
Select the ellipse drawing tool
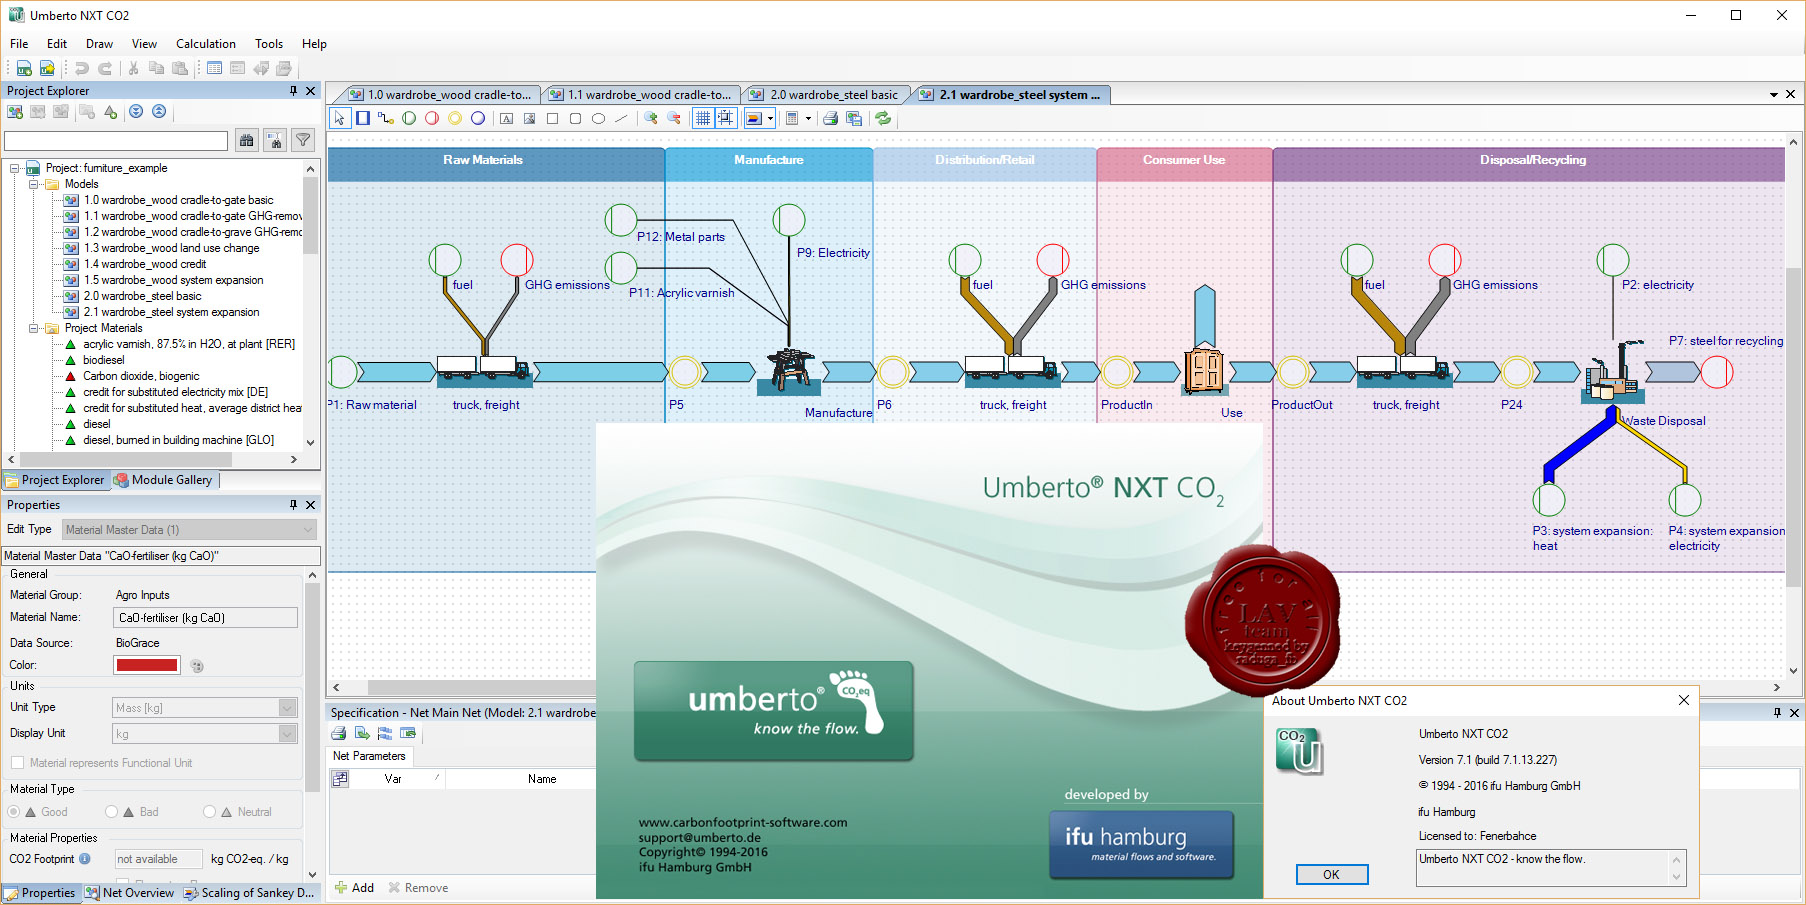(x=598, y=118)
